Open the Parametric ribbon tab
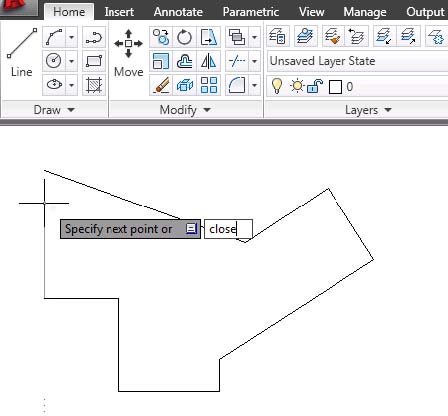 [x=251, y=12]
